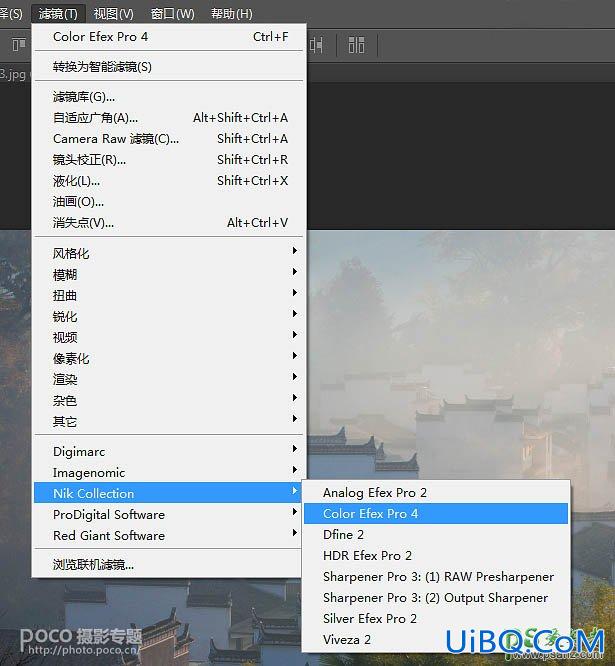Choose 镜头校正(R)... filter

tap(169, 160)
